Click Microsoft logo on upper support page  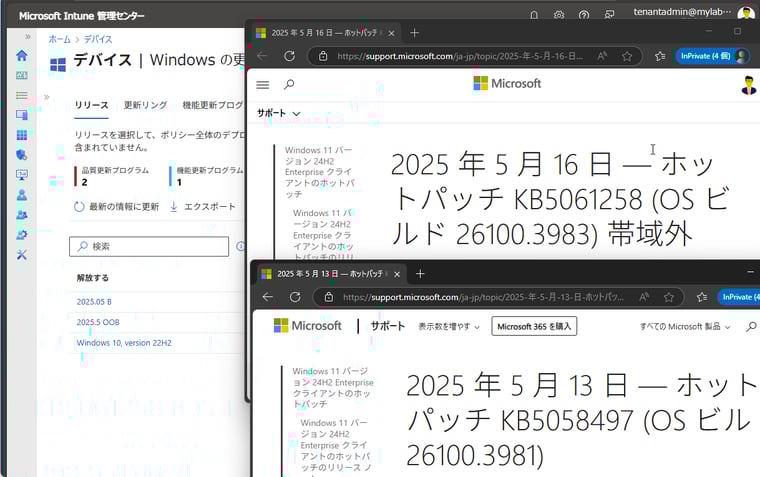click(x=507, y=83)
